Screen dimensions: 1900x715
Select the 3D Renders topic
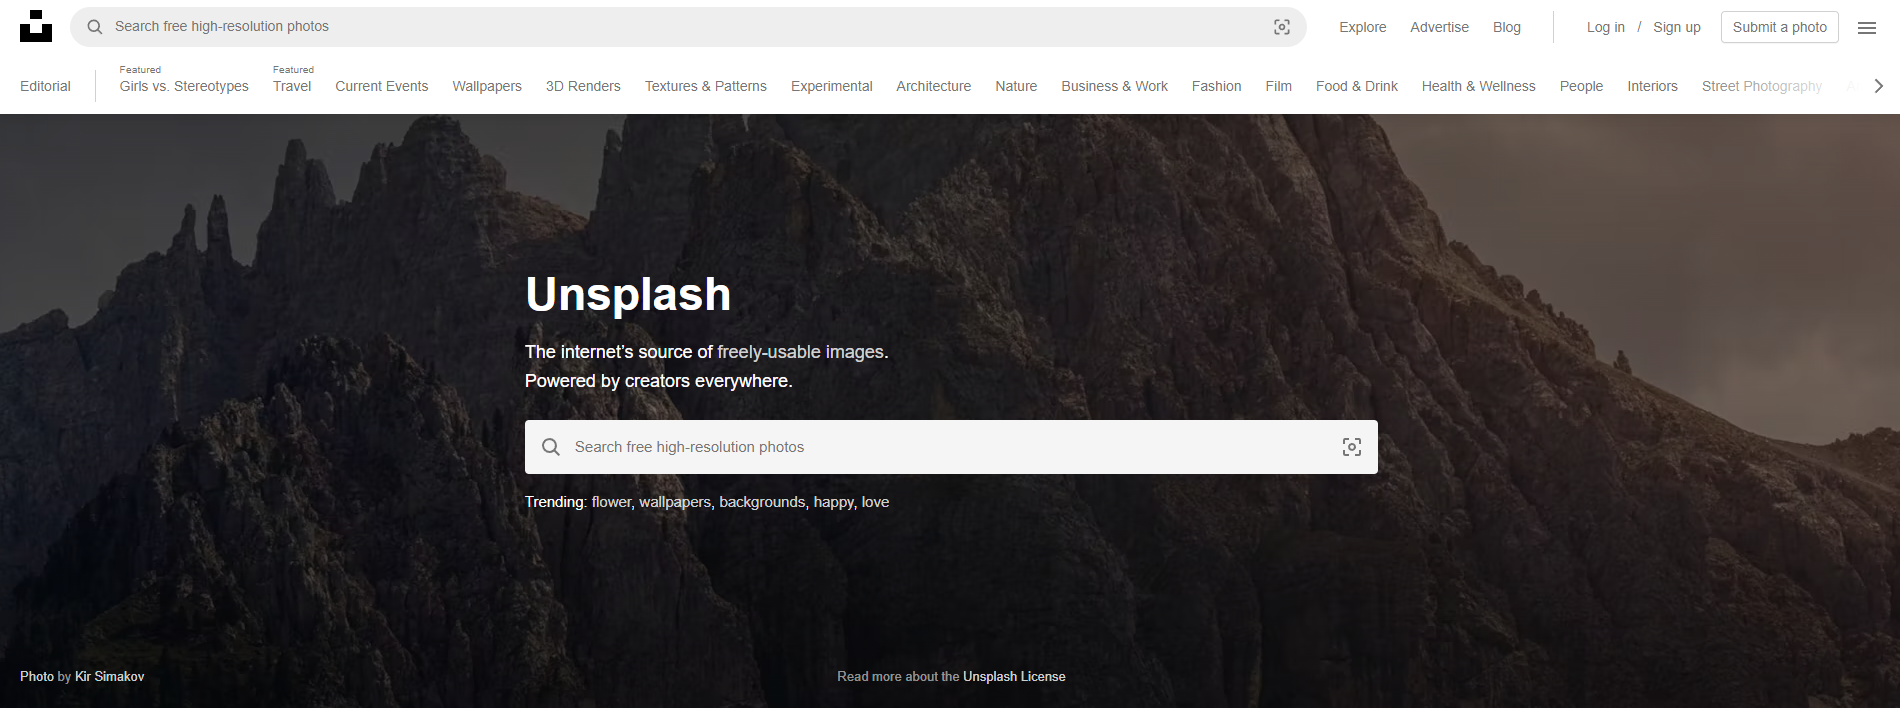583,86
